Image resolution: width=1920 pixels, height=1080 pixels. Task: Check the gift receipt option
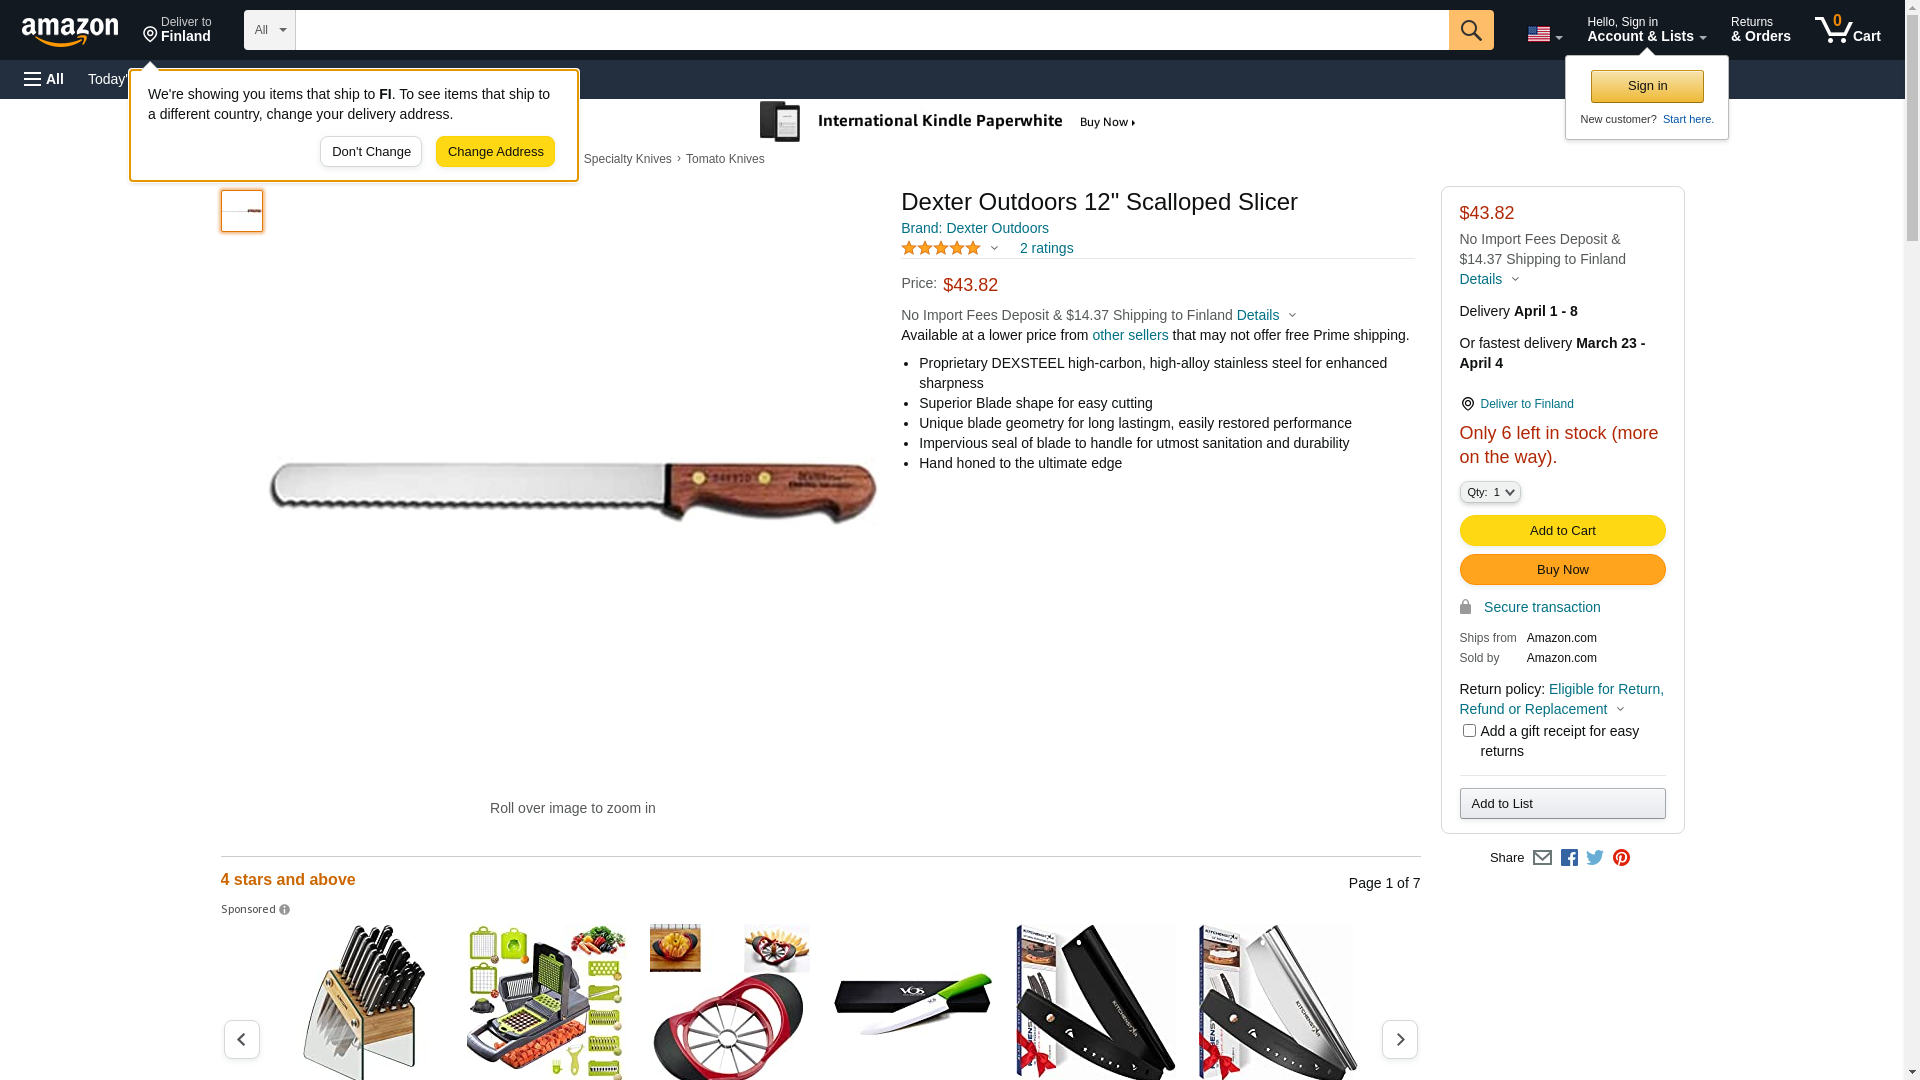tap(1468, 731)
